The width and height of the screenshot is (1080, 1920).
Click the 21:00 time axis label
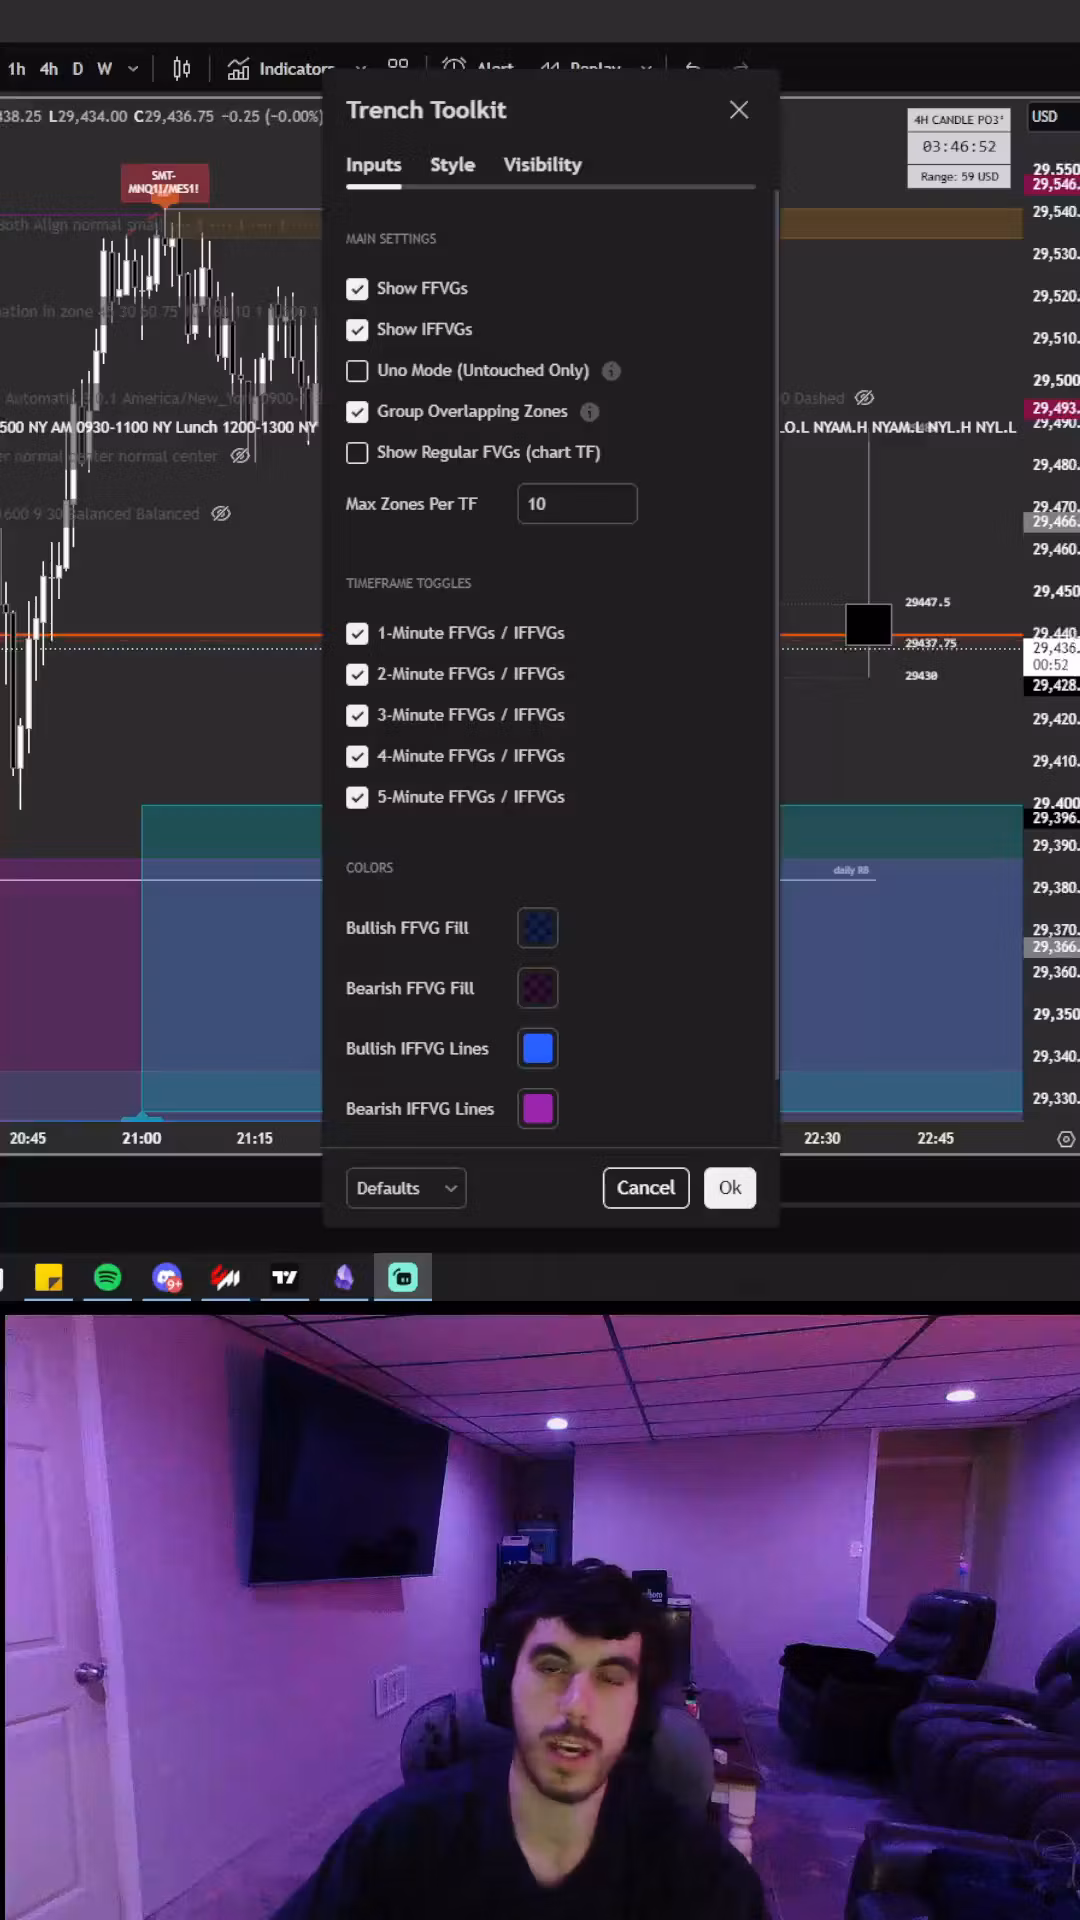click(x=142, y=1139)
